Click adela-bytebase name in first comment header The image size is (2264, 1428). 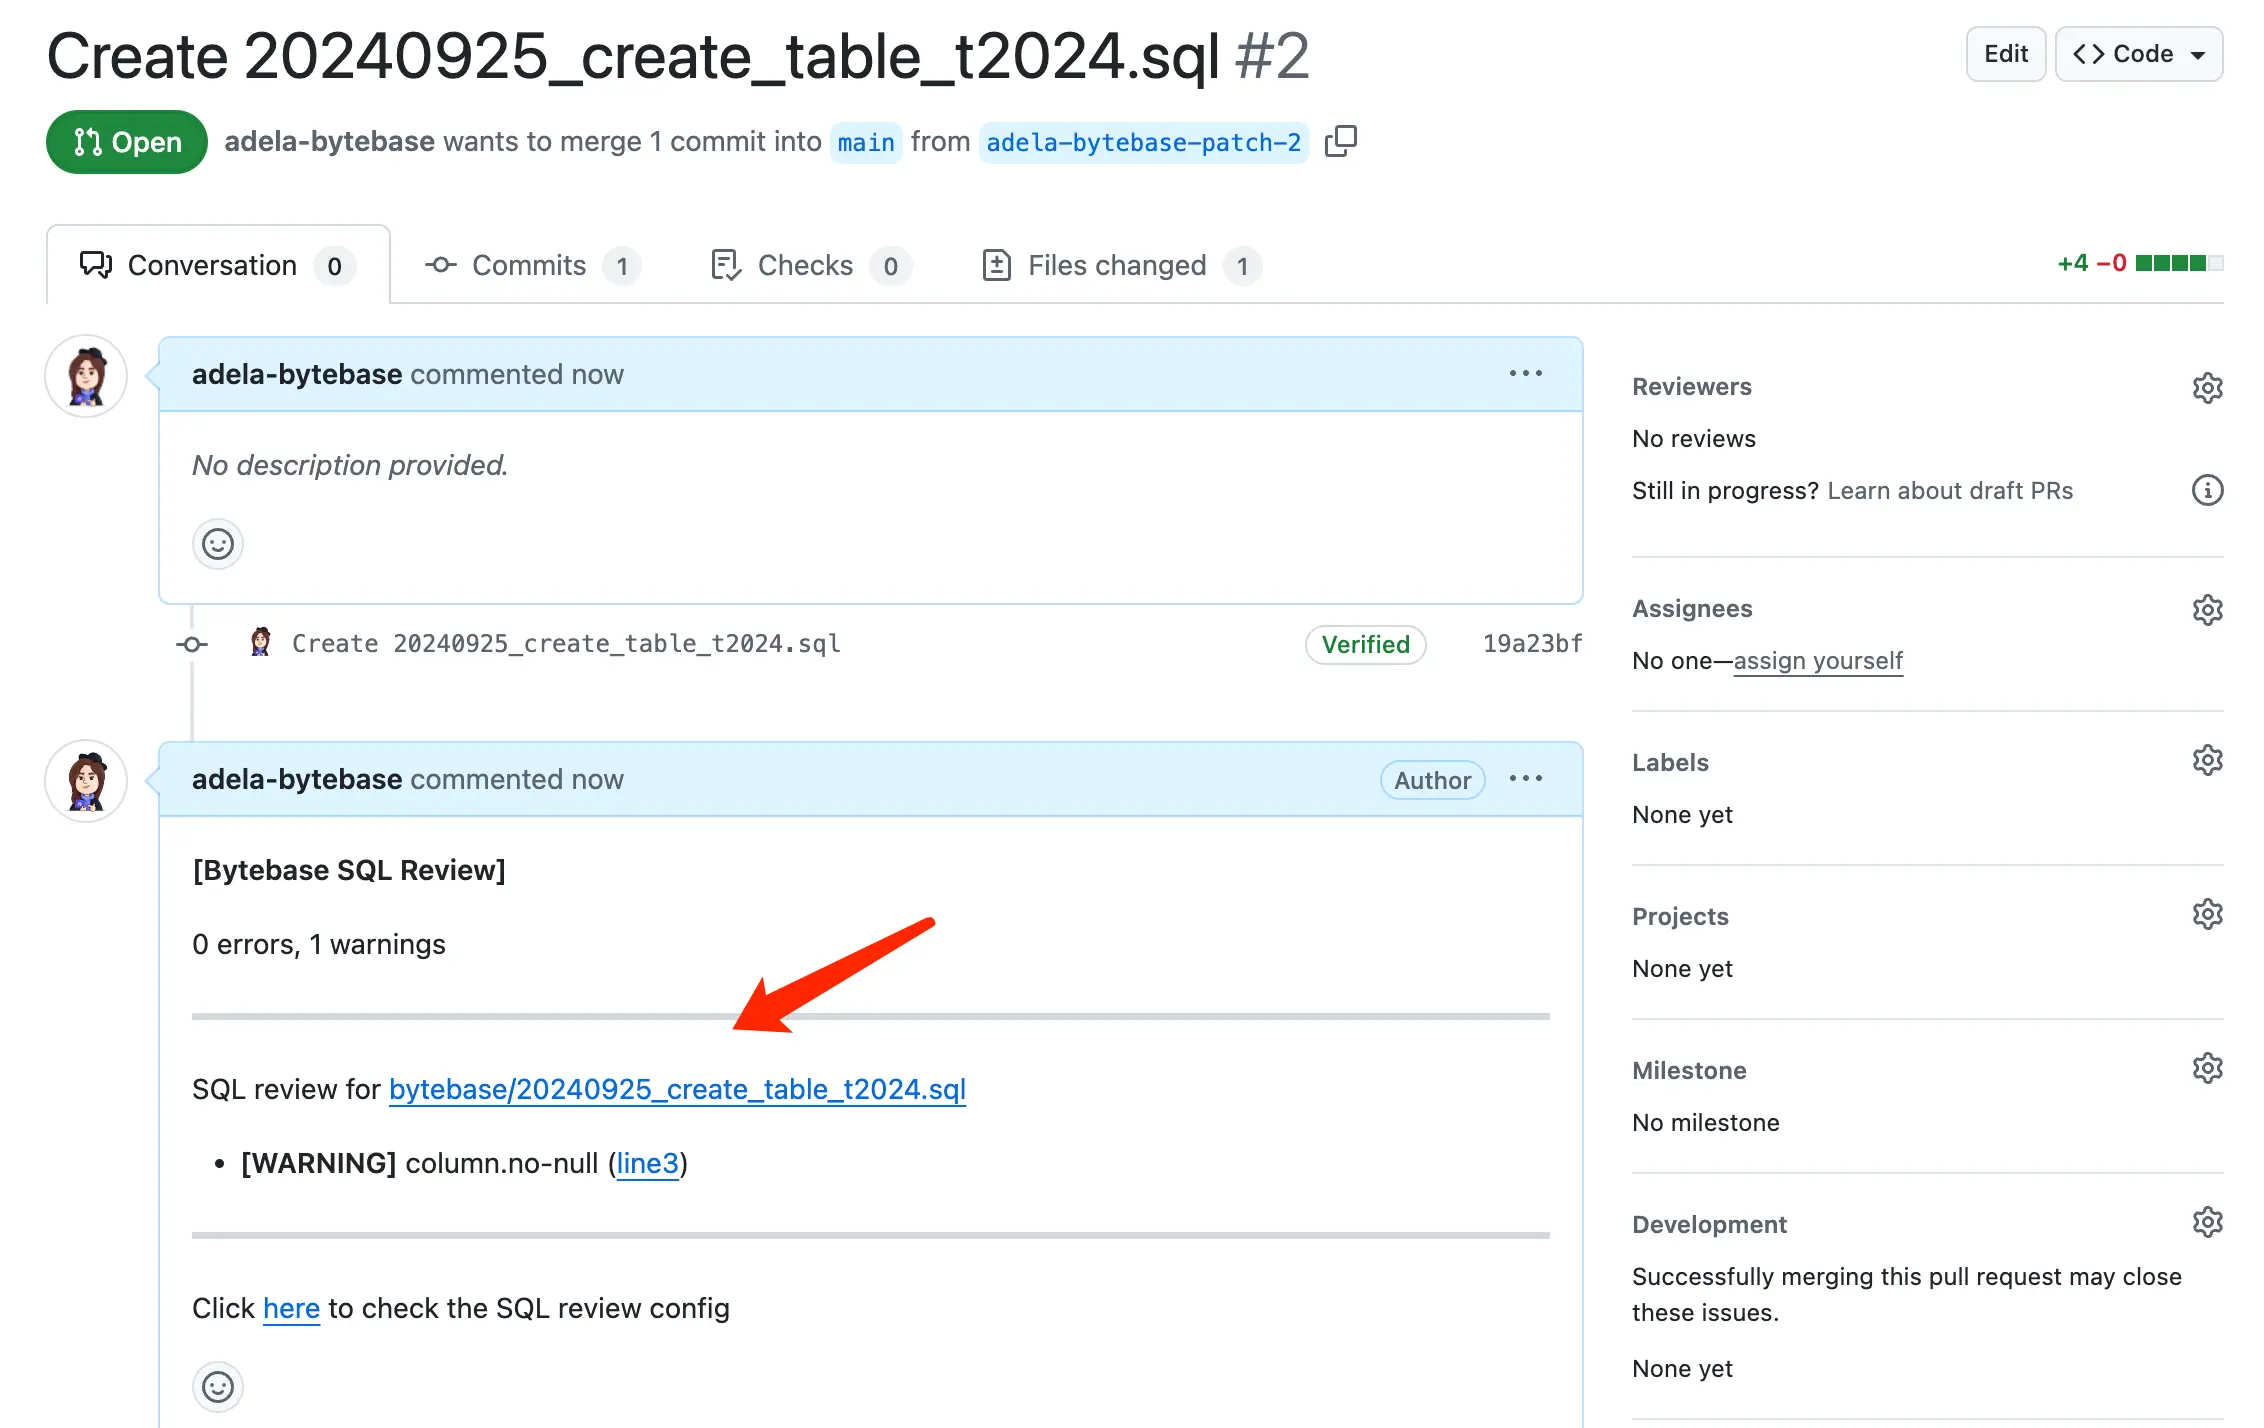297,374
